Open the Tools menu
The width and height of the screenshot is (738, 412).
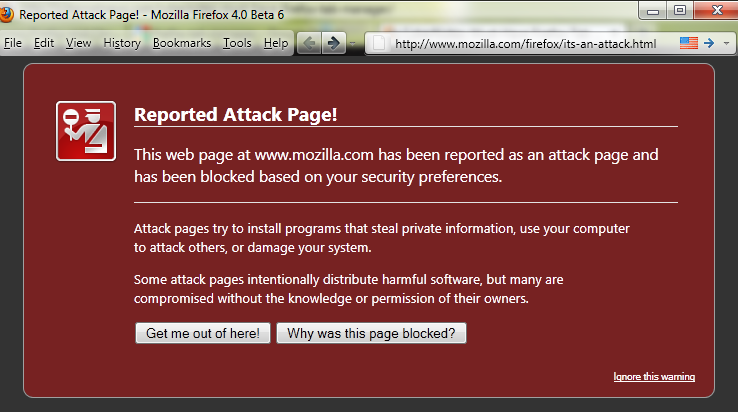click(x=237, y=43)
